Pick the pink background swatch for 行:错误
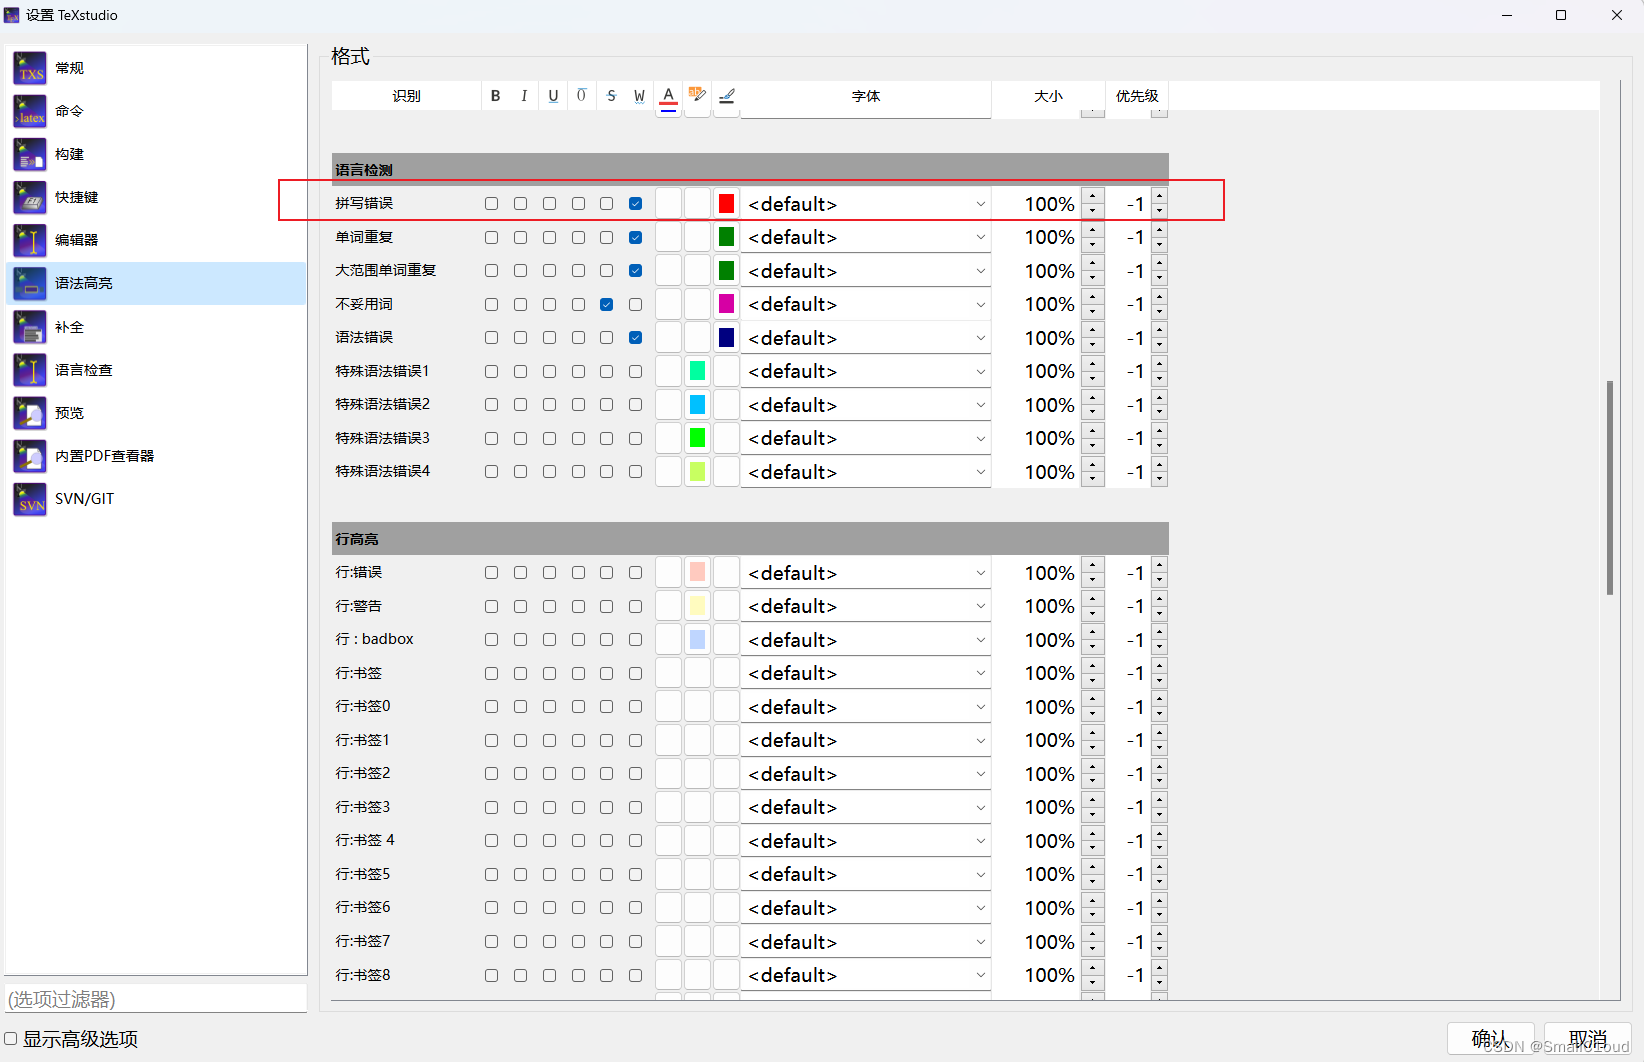This screenshot has height=1062, width=1644. point(698,572)
